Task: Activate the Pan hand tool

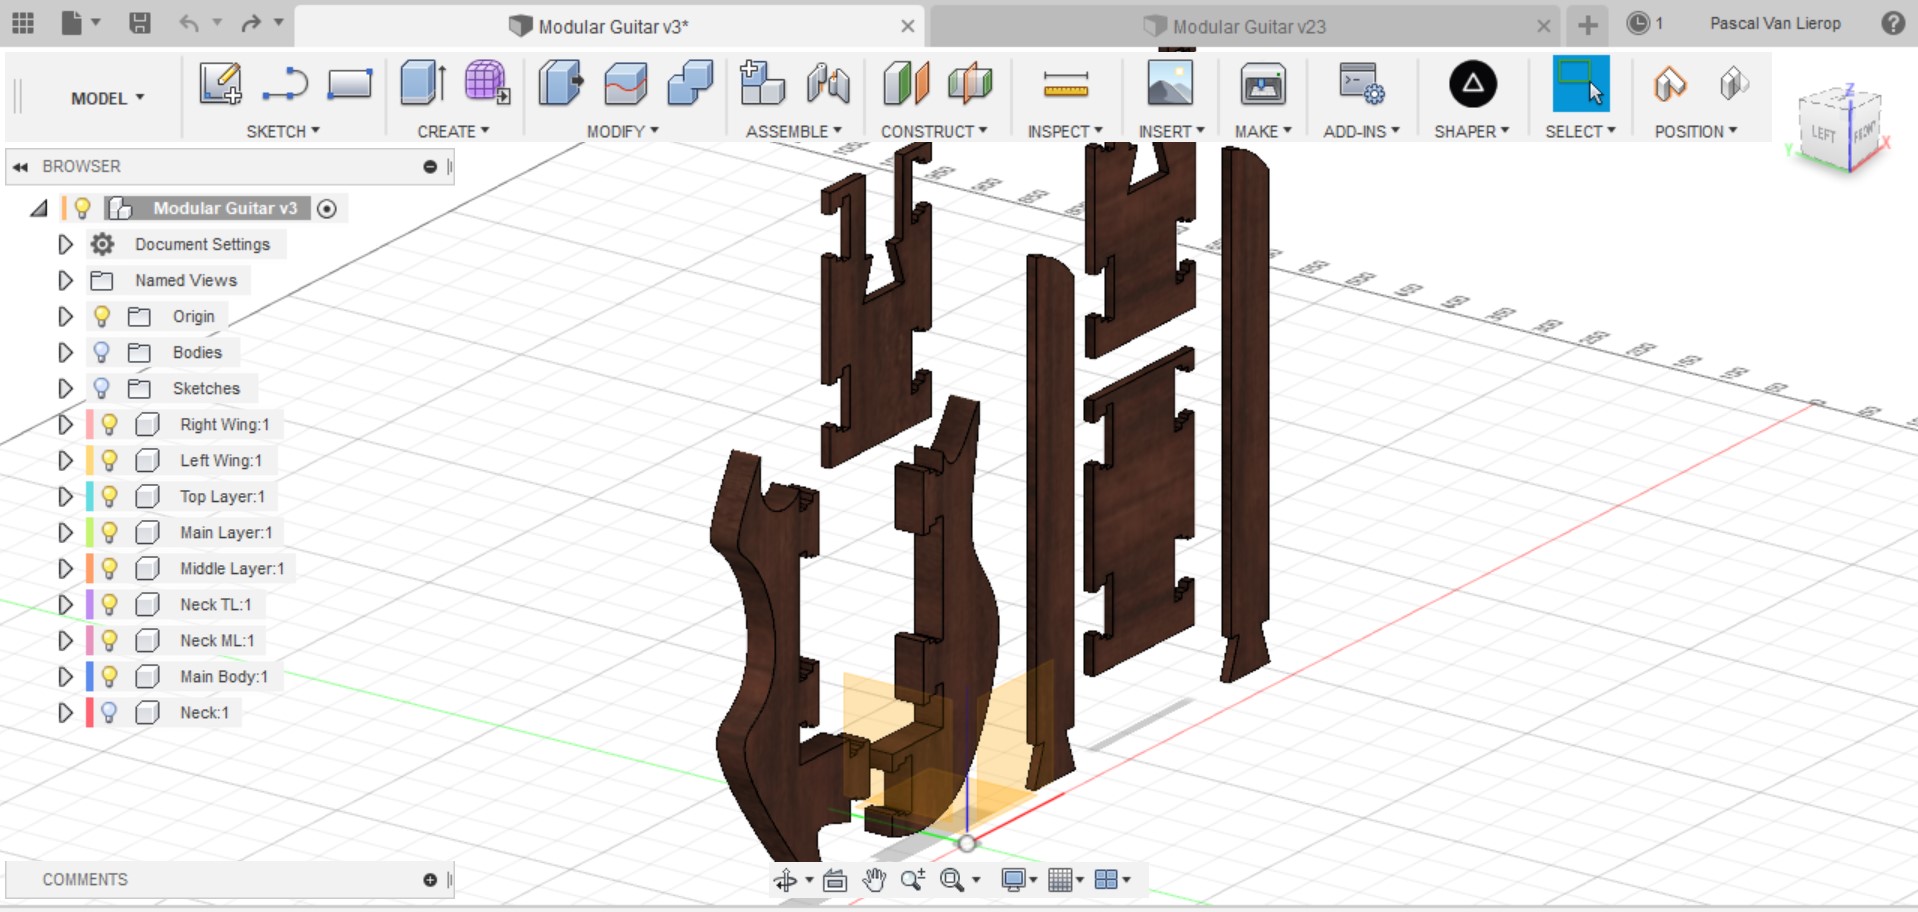Action: pos(875,880)
